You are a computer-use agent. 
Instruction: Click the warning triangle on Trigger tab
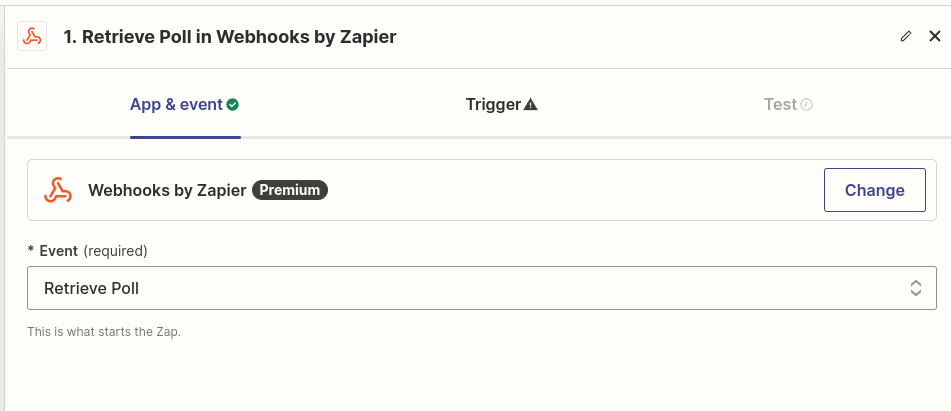[531, 105]
